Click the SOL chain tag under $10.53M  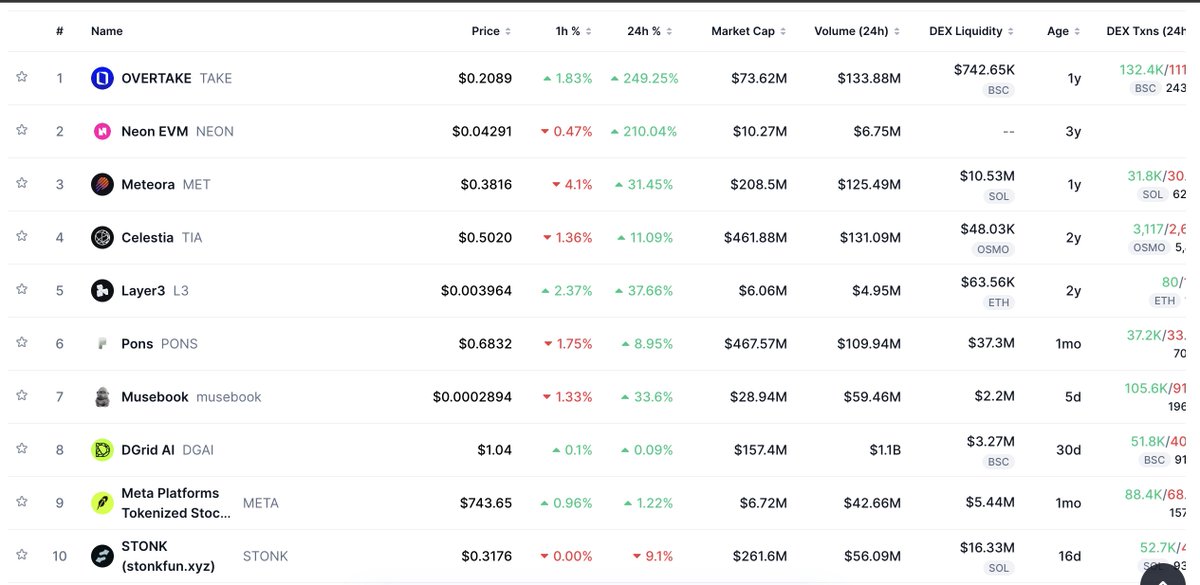998,196
